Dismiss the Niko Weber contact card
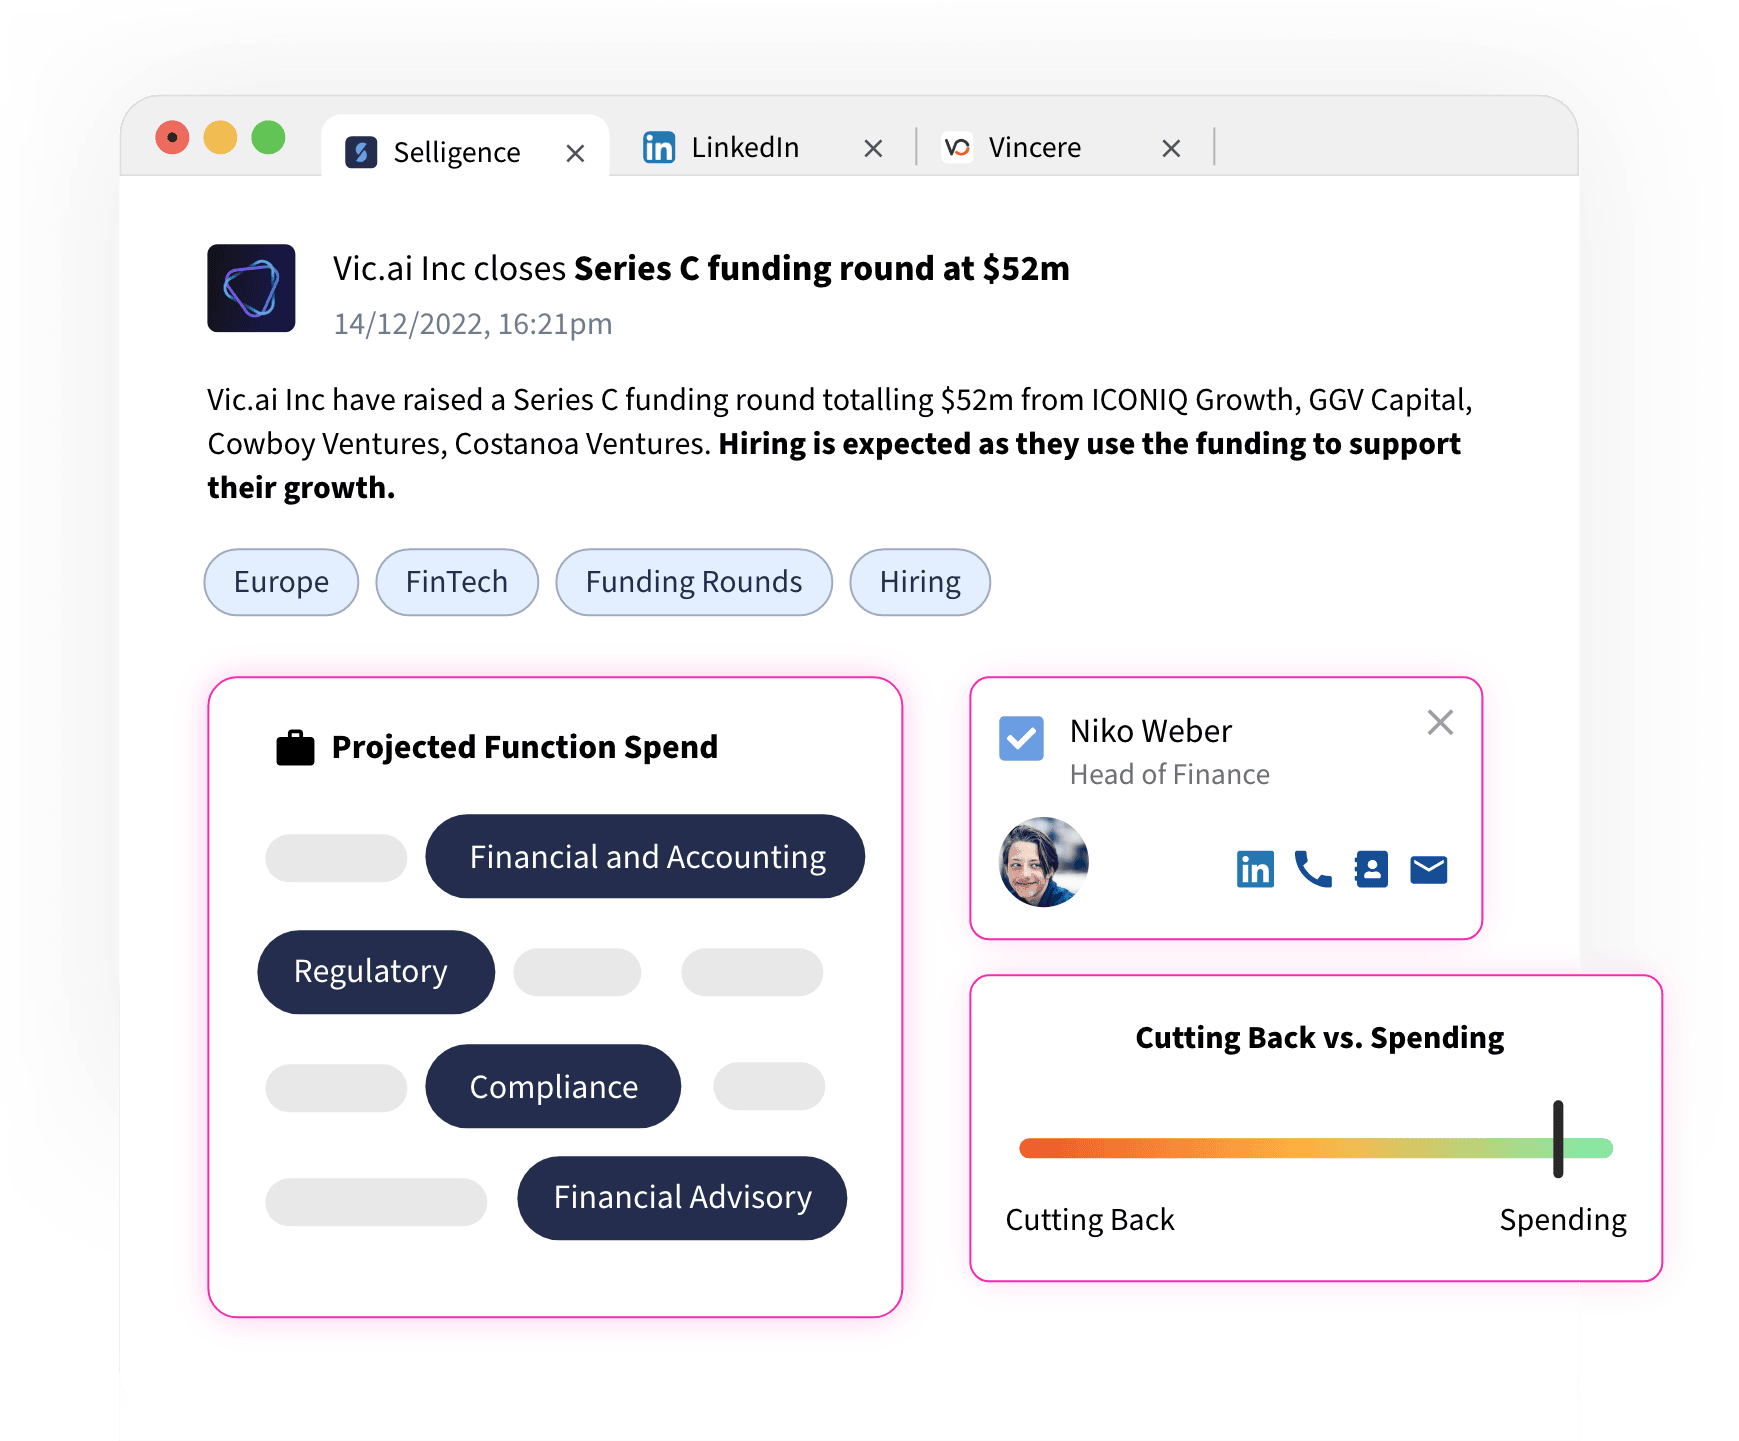Image resolution: width=1739 pixels, height=1441 pixels. pos(1440,722)
